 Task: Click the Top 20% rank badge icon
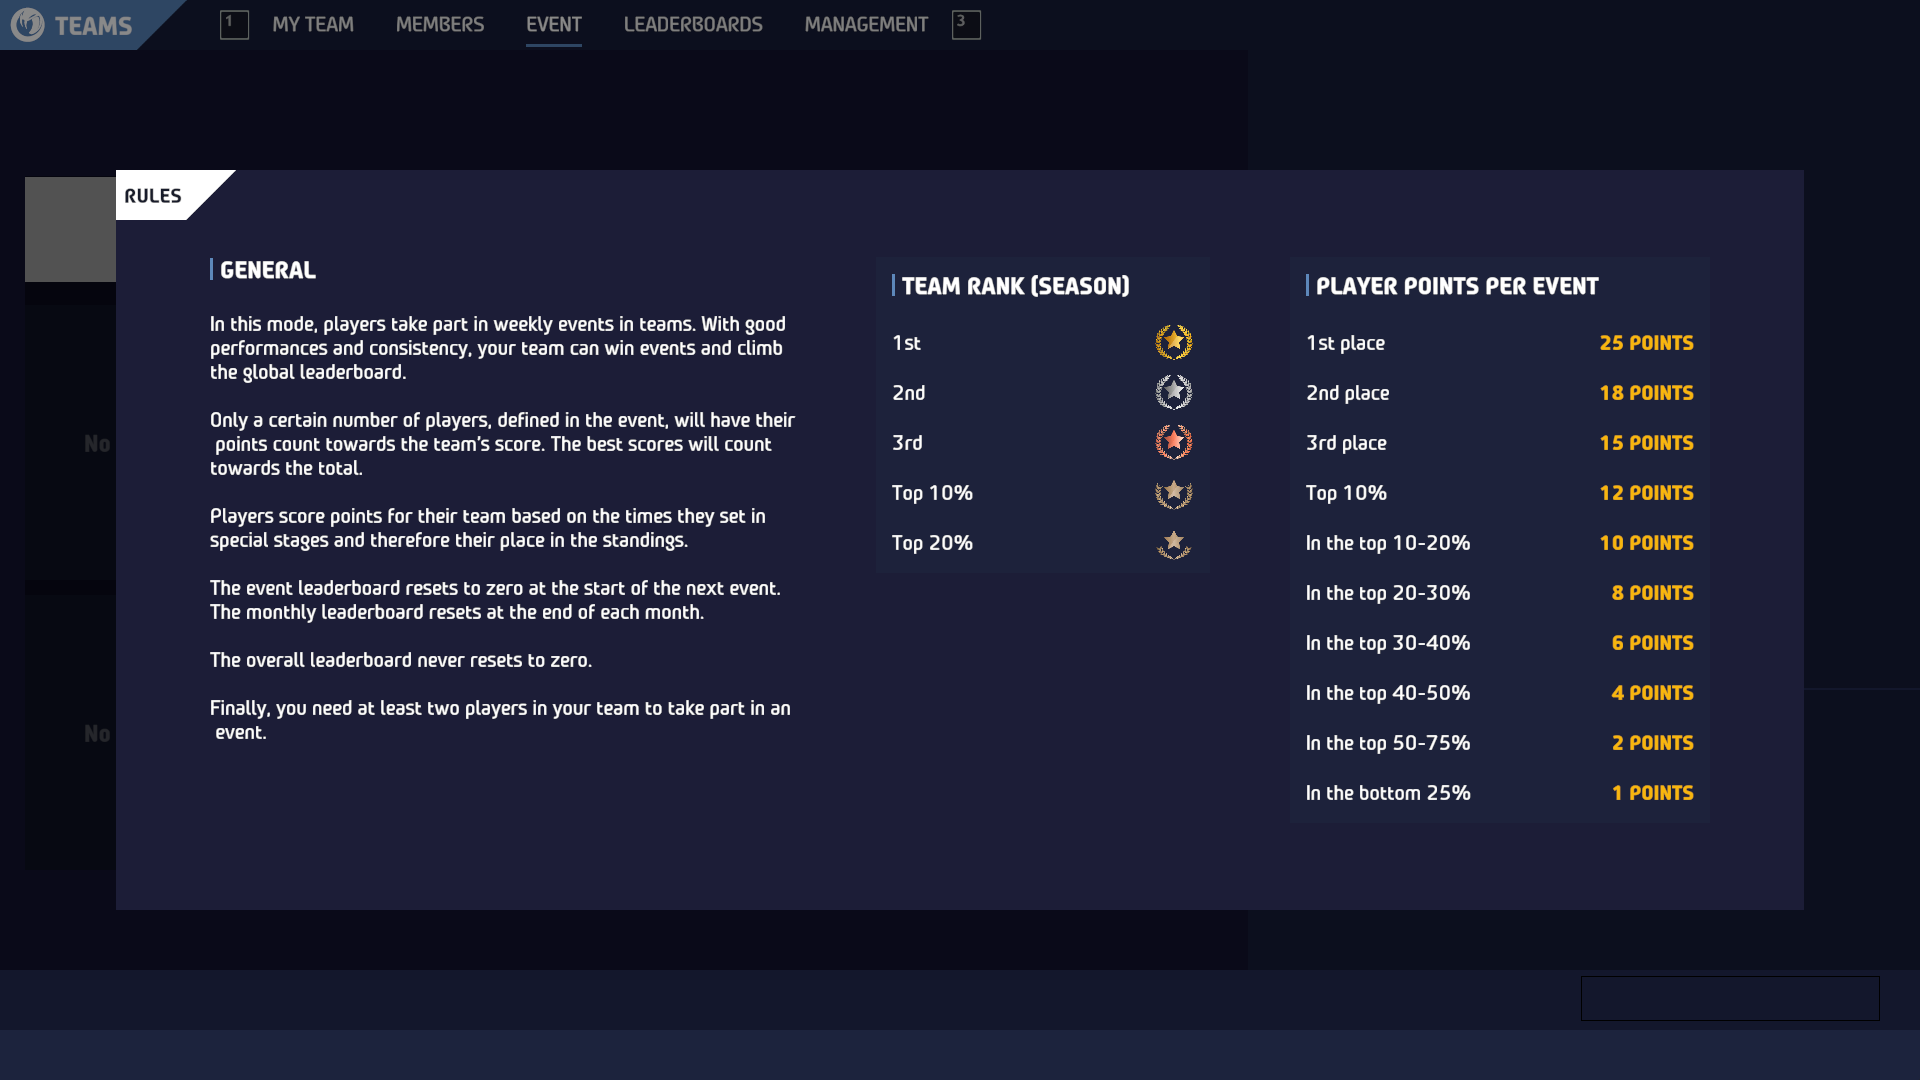[x=1174, y=544]
